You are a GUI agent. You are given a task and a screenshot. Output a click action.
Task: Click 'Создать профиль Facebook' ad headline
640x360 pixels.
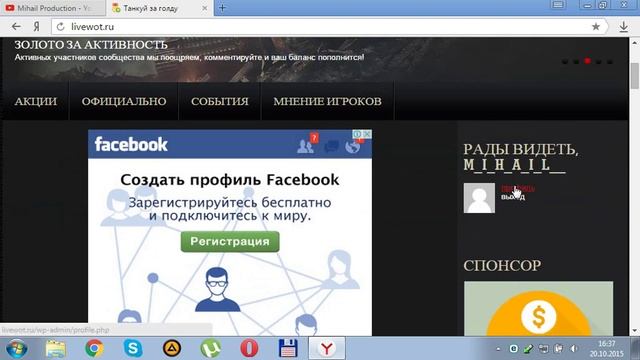(230, 180)
